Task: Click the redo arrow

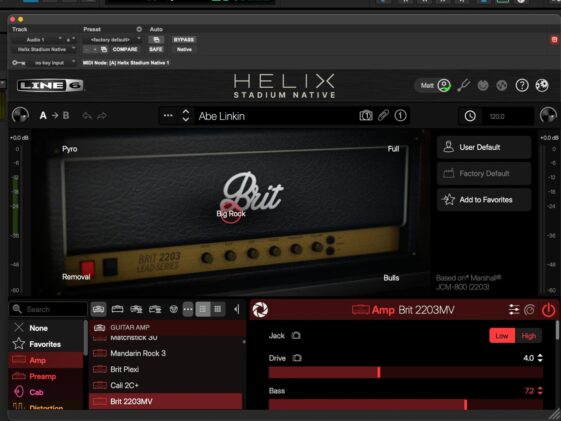Action: [x=102, y=116]
